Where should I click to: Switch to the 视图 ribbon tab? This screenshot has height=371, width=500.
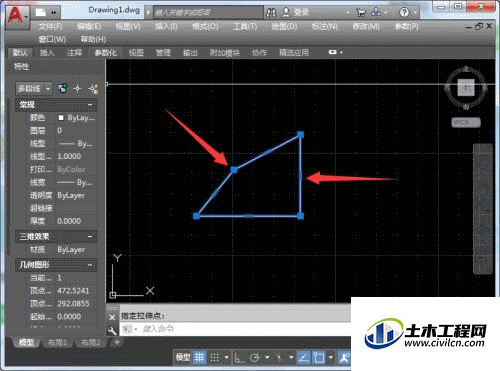(136, 52)
